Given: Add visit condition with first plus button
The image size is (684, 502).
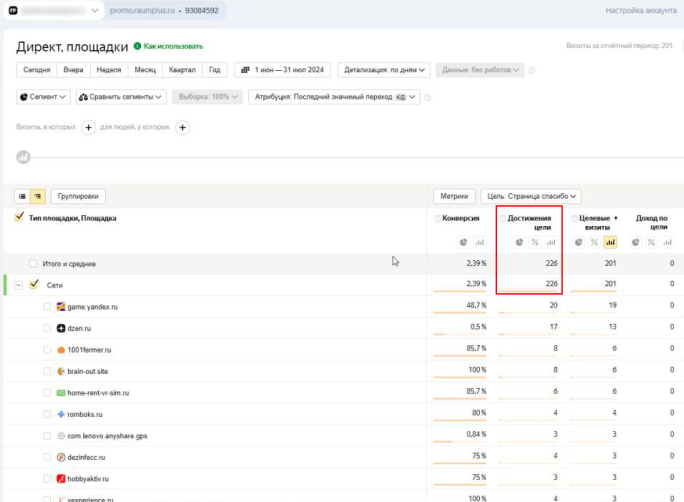Looking at the screenshot, I should point(88,127).
